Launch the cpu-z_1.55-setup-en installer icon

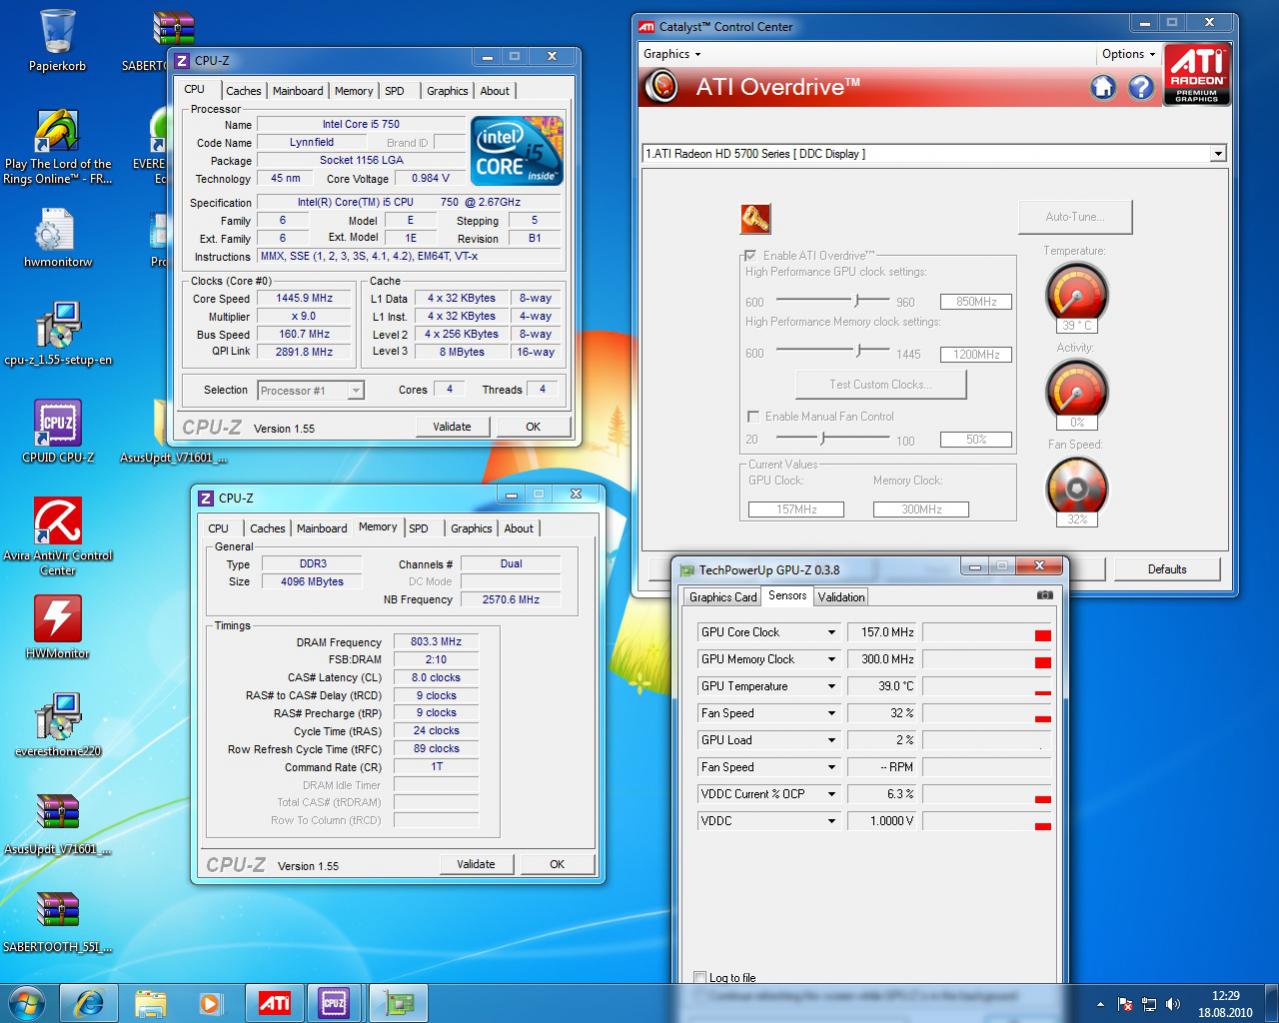(57, 334)
